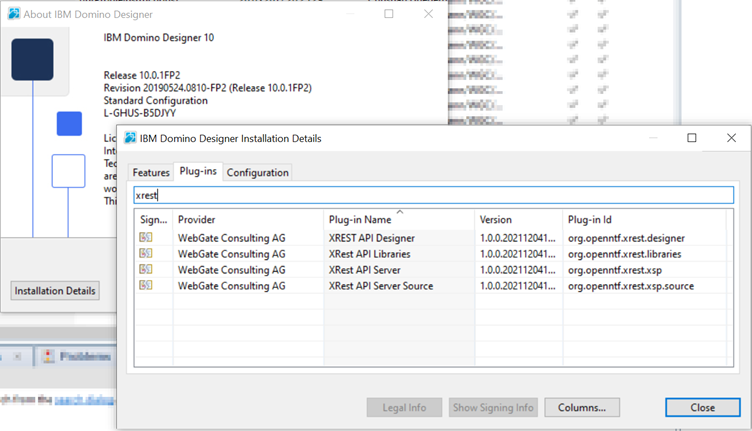
Task: Maximize the About IBM Domino Designer window
Action: click(x=389, y=14)
